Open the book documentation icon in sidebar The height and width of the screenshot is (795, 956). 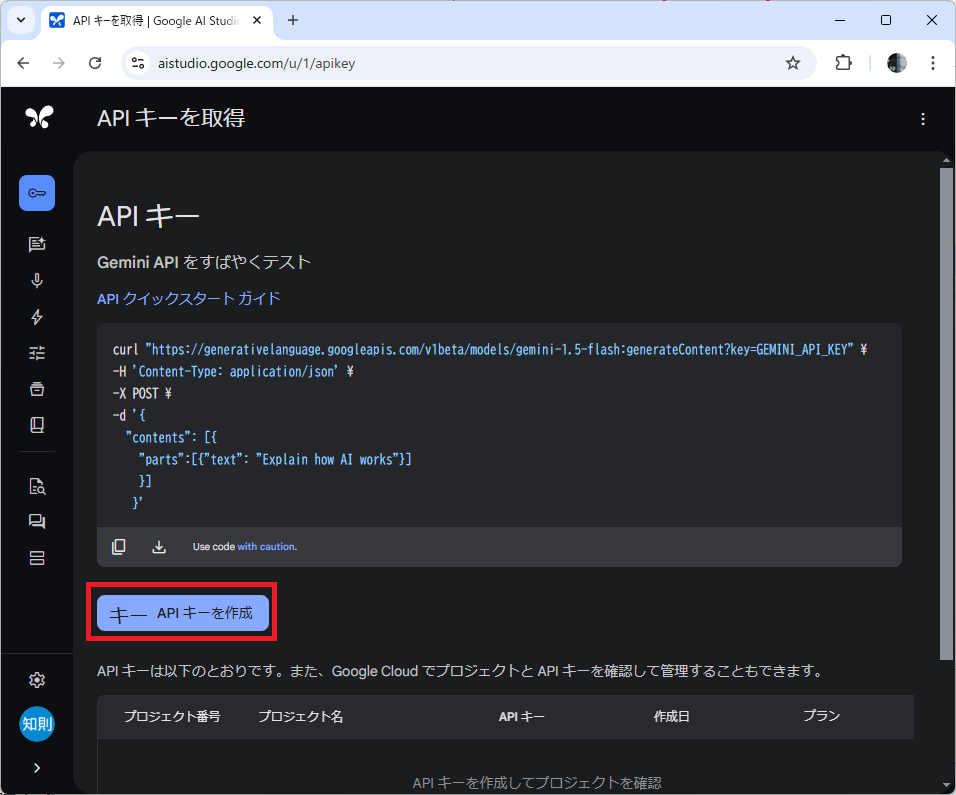click(x=37, y=425)
